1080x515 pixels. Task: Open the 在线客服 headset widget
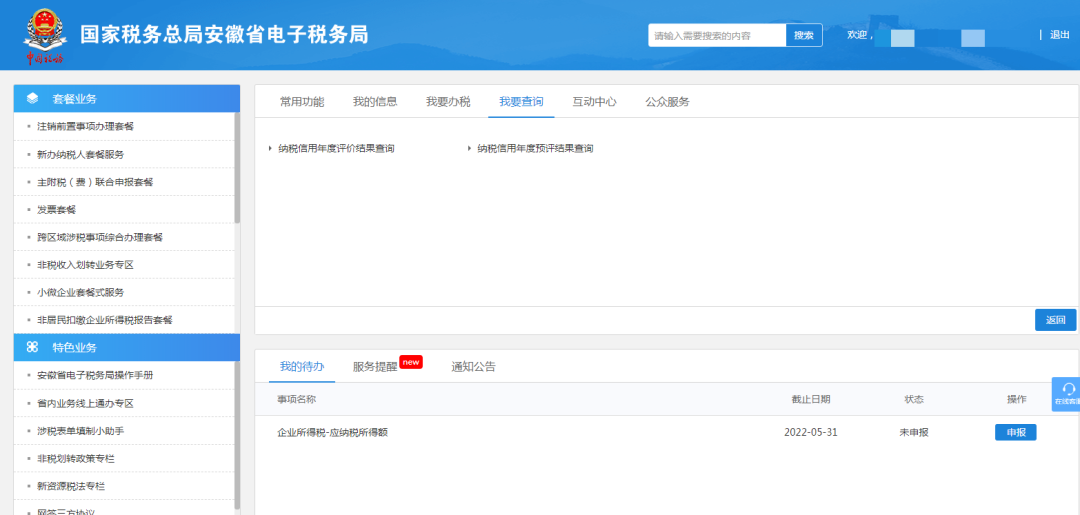point(1066,394)
